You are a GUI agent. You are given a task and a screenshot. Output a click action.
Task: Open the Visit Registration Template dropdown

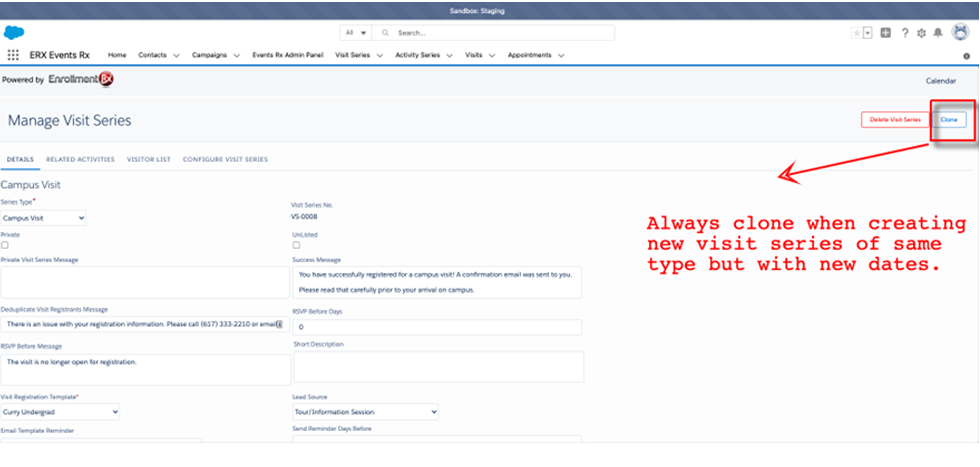click(60, 411)
